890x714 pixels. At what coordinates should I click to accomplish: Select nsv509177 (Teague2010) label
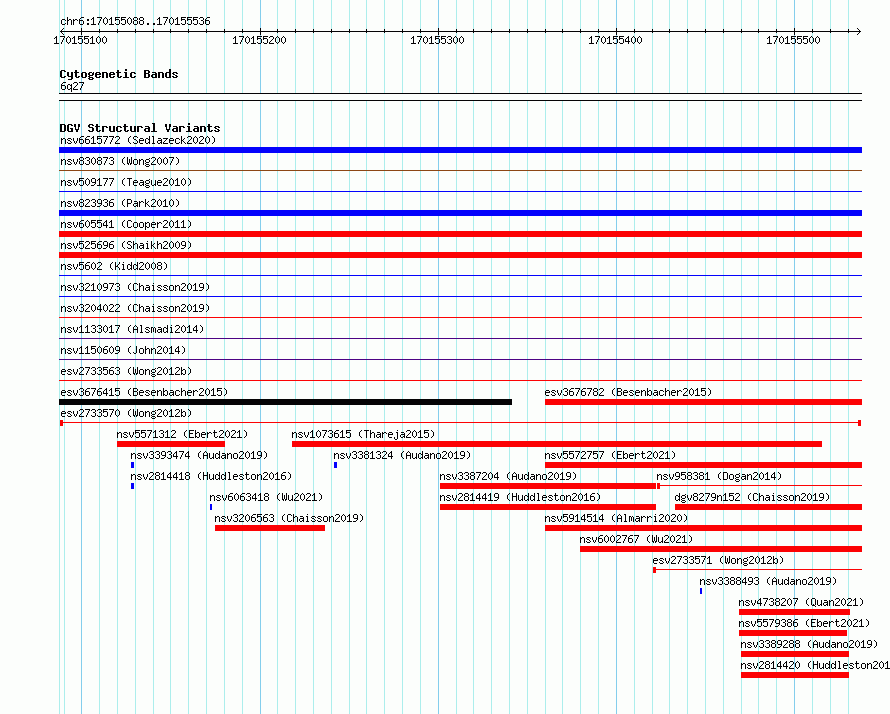pyautogui.click(x=126, y=182)
